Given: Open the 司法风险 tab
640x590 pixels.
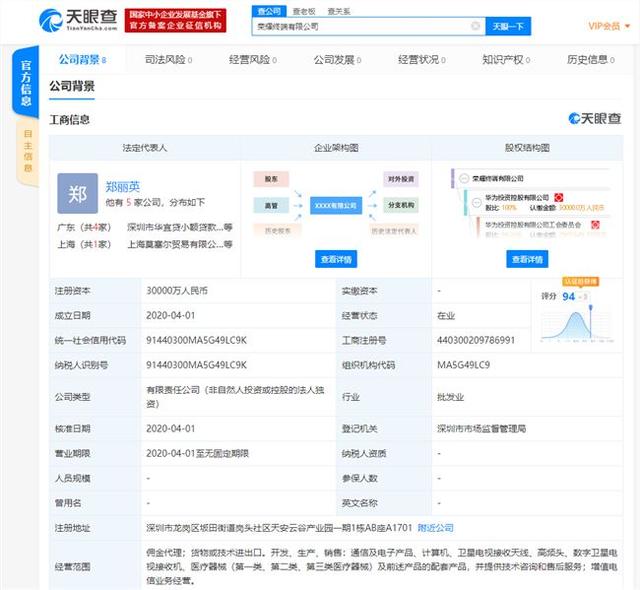Looking at the screenshot, I should pyautogui.click(x=169, y=60).
